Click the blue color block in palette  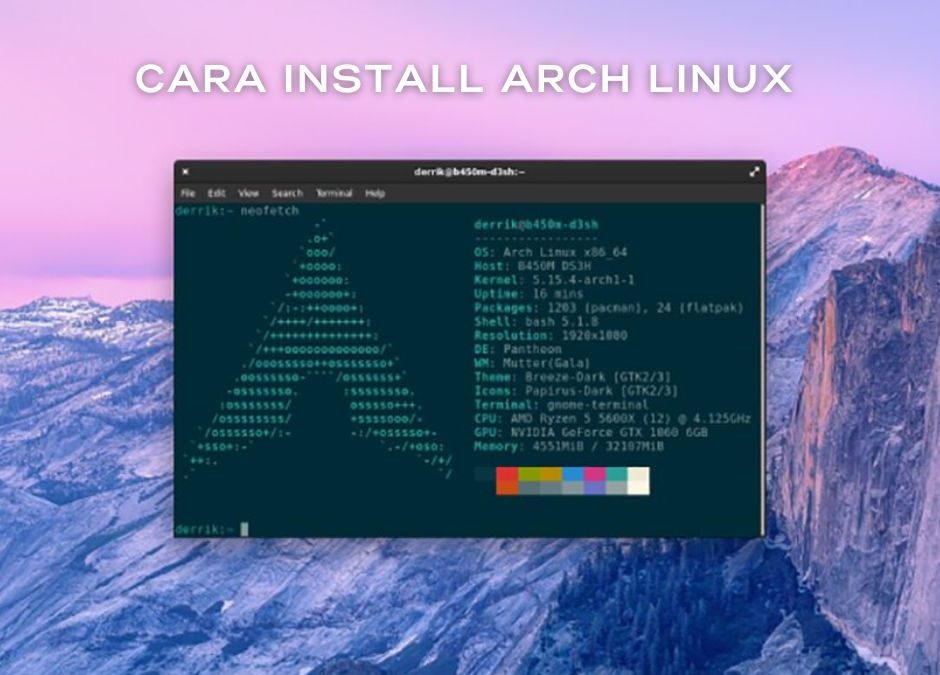point(573,474)
